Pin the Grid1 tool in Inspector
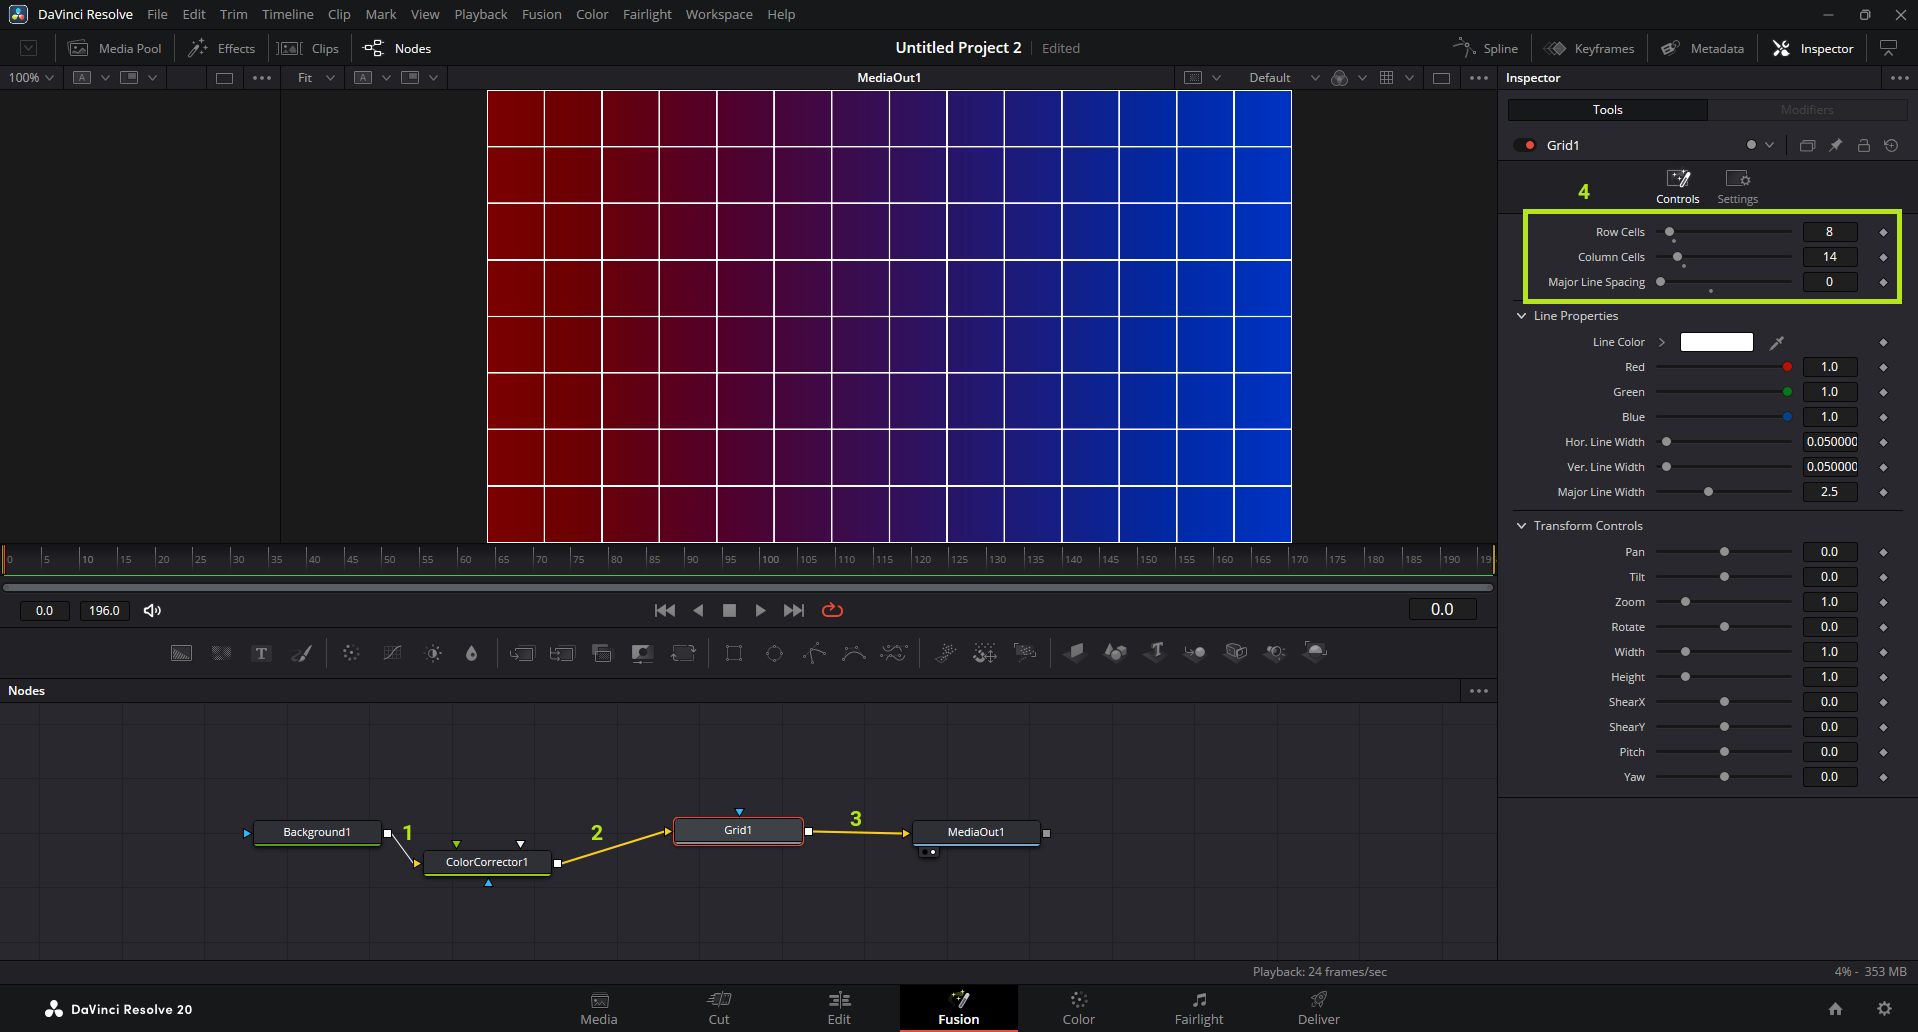The height and width of the screenshot is (1032, 1918). pyautogui.click(x=1835, y=145)
